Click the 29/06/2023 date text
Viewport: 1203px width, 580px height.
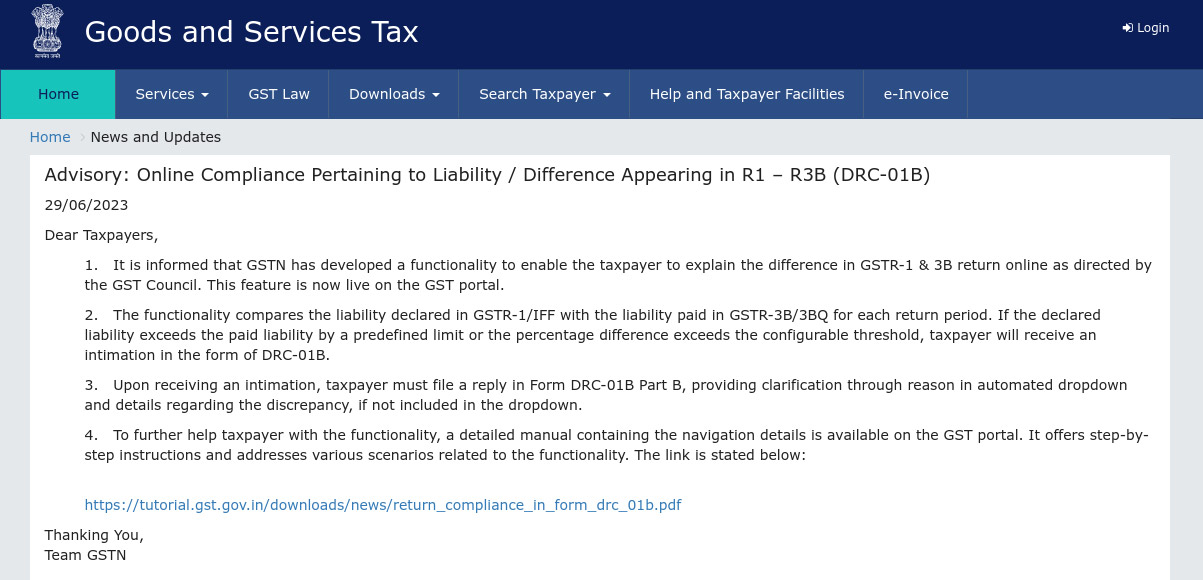86,205
